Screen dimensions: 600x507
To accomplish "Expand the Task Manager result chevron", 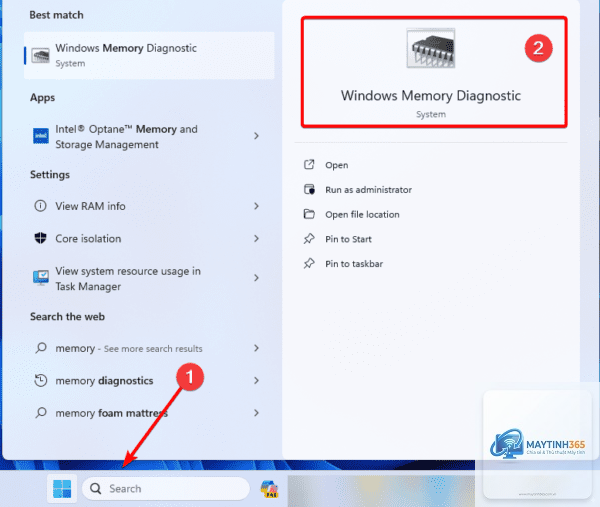I will (x=256, y=278).
